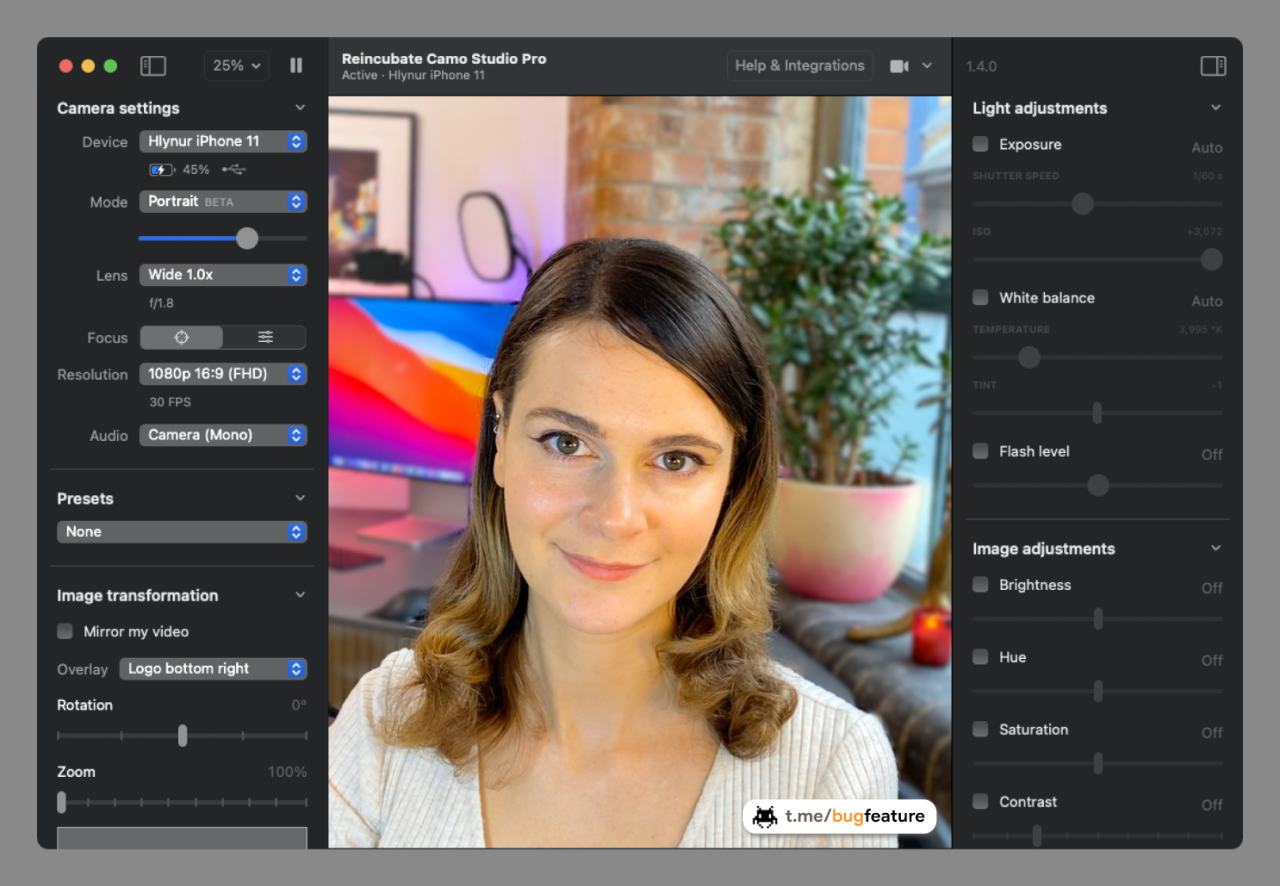Enable the Mirror my video checkbox
This screenshot has width=1280, height=886.
(x=65, y=631)
